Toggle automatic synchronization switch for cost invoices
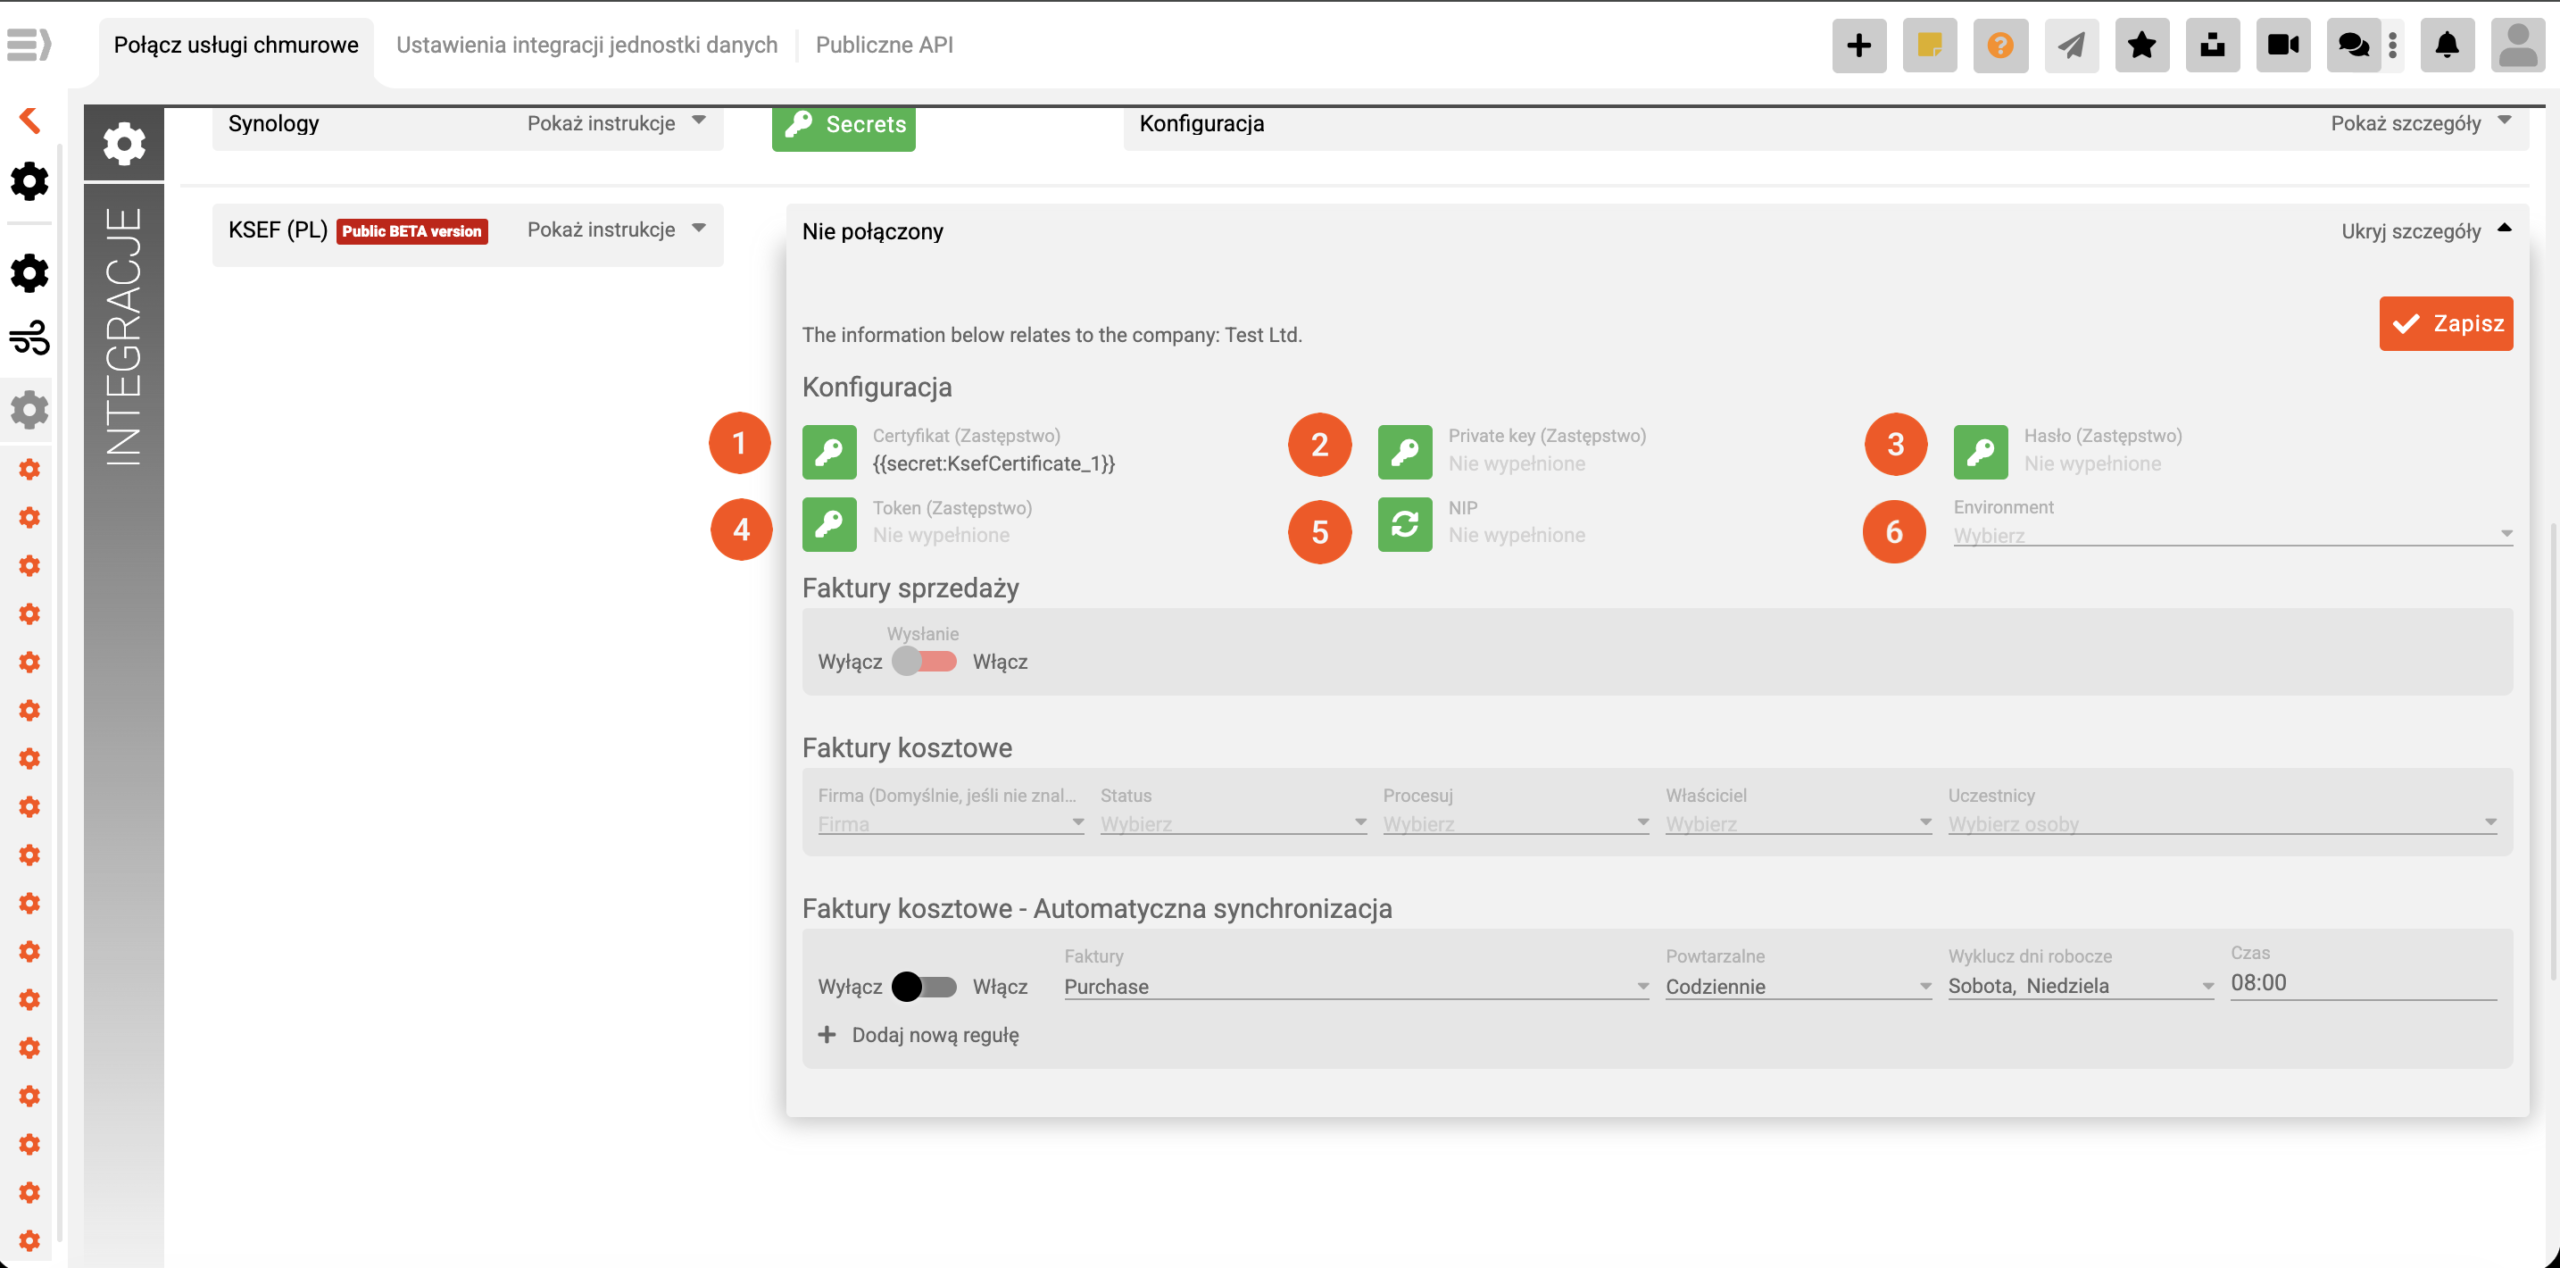Image resolution: width=2560 pixels, height=1268 pixels. click(x=924, y=986)
